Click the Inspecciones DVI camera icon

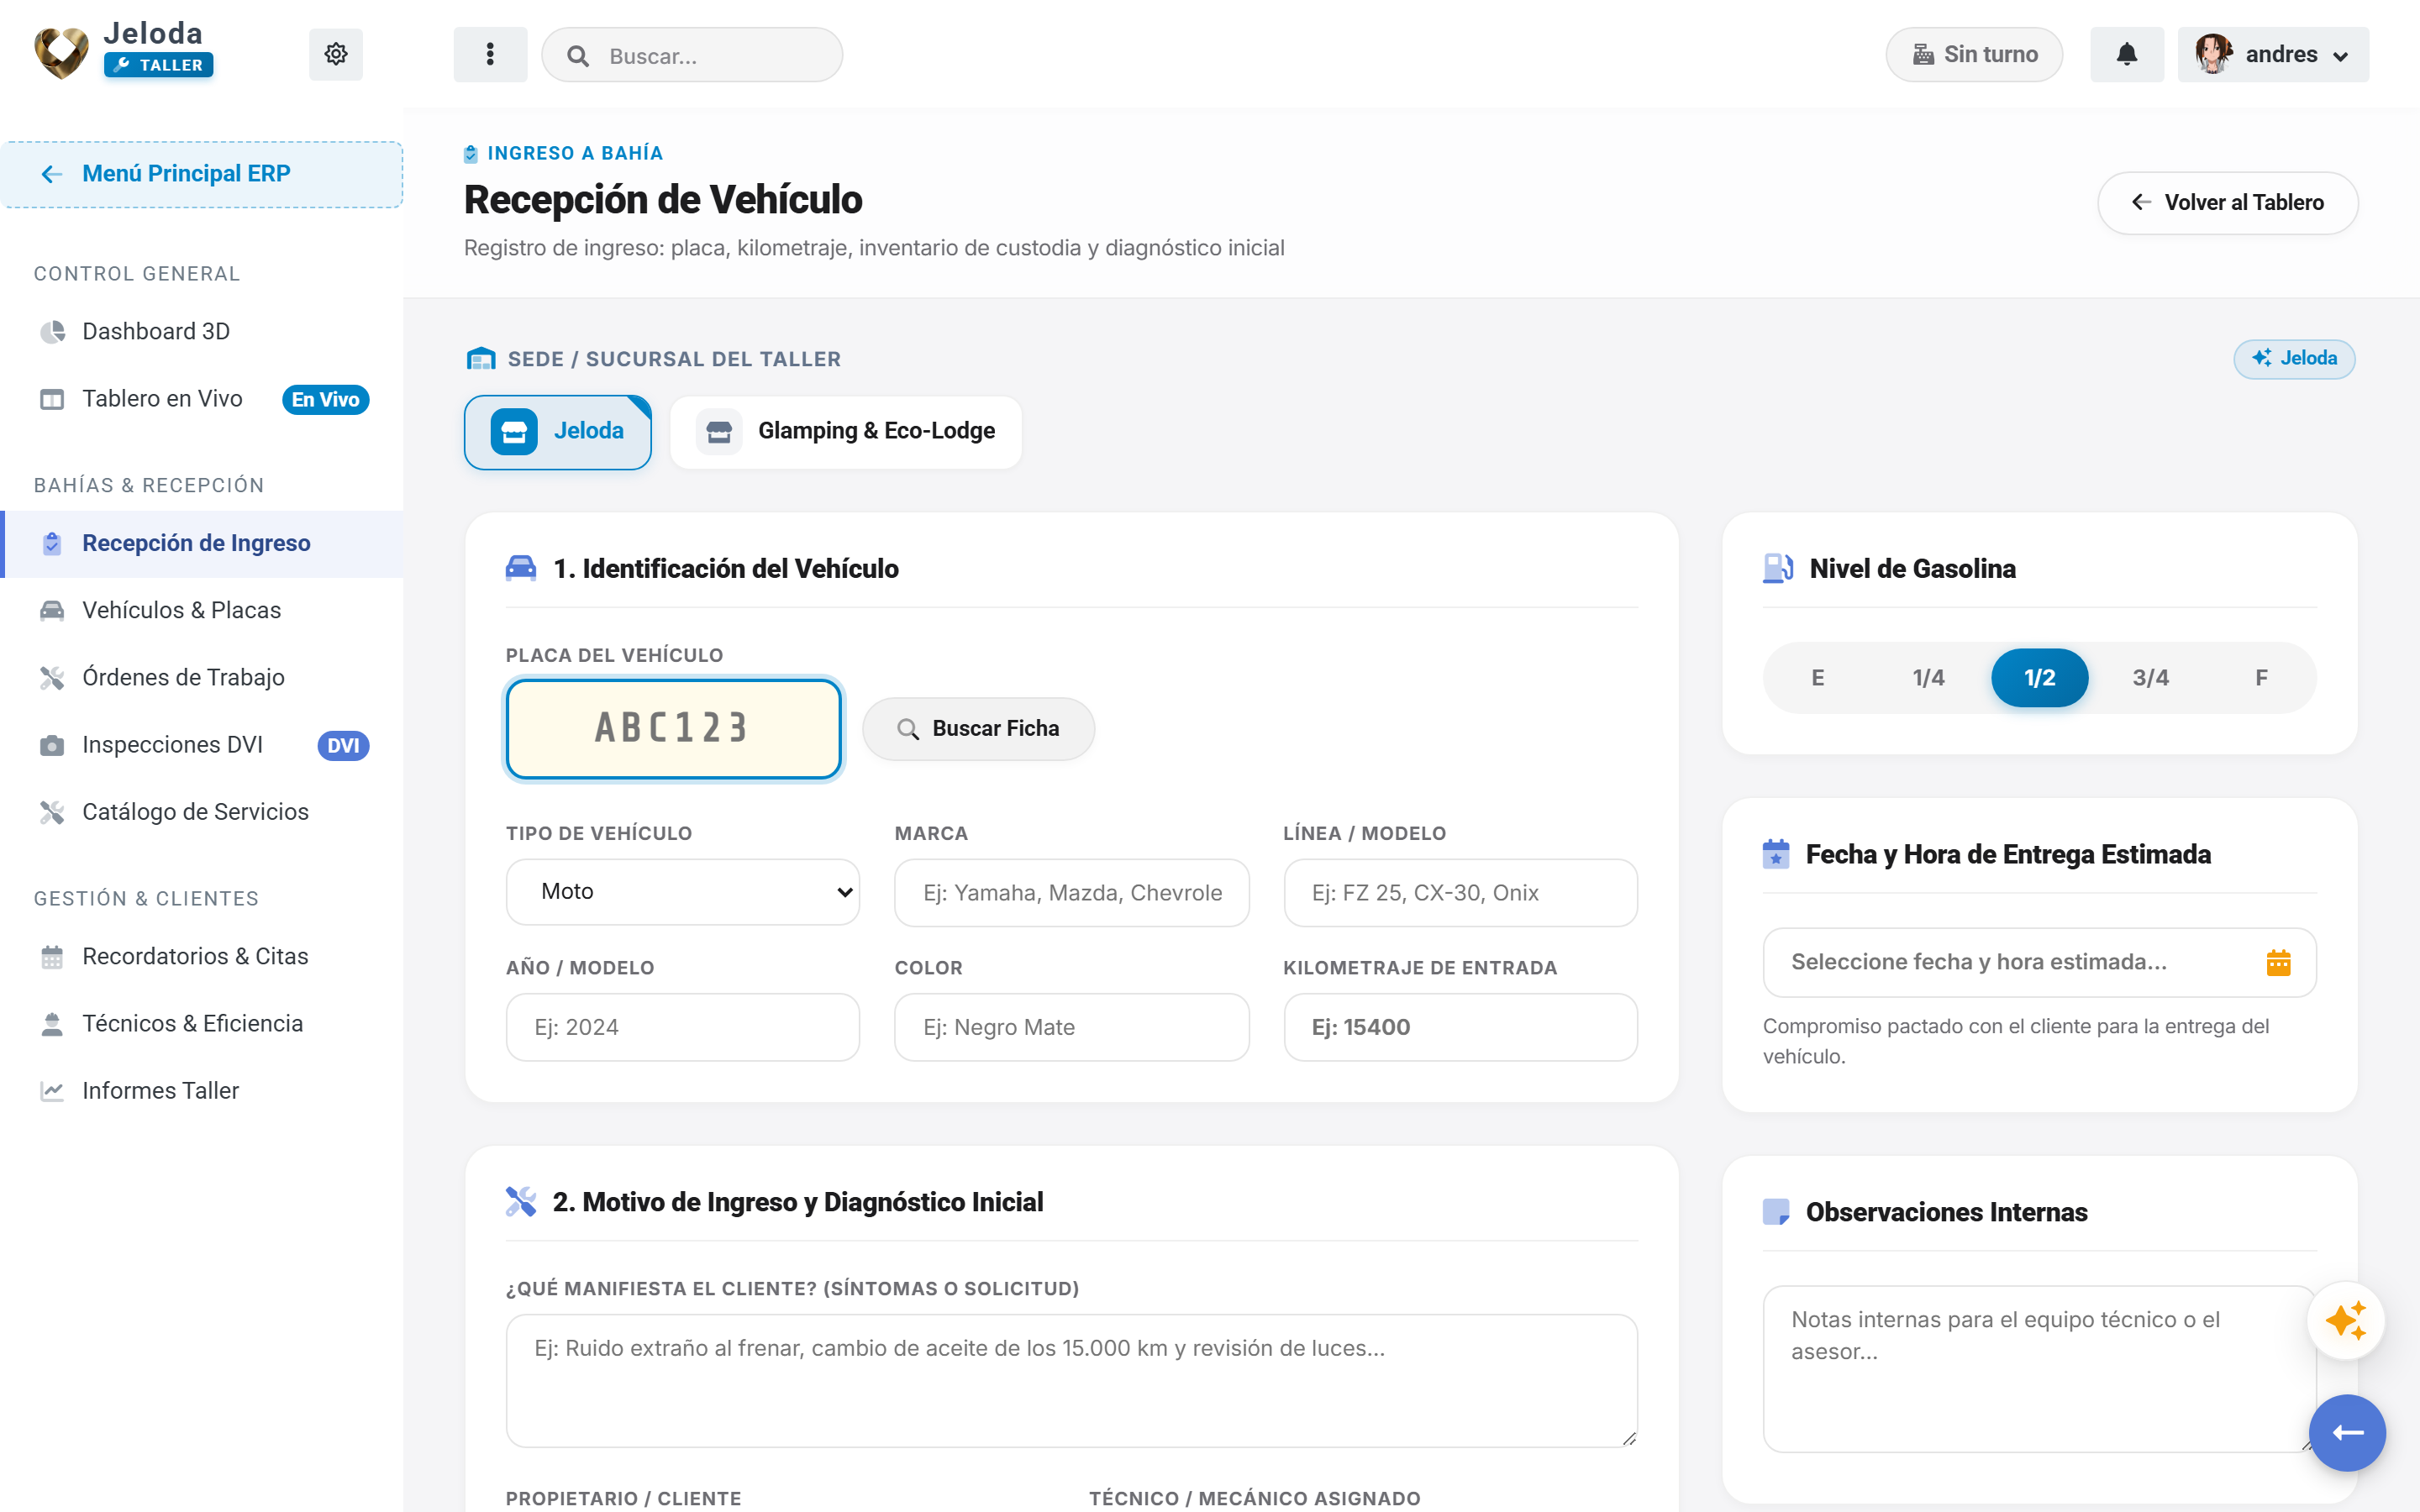(x=52, y=745)
